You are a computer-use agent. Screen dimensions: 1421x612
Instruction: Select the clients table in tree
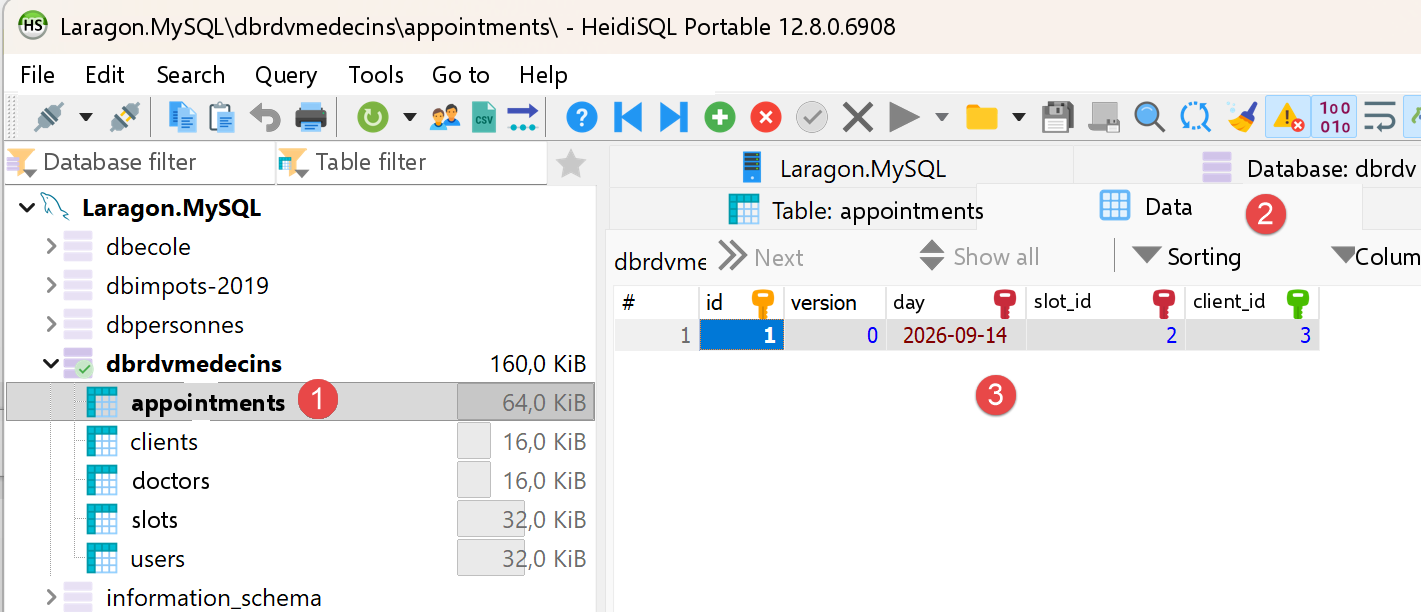[x=164, y=442]
